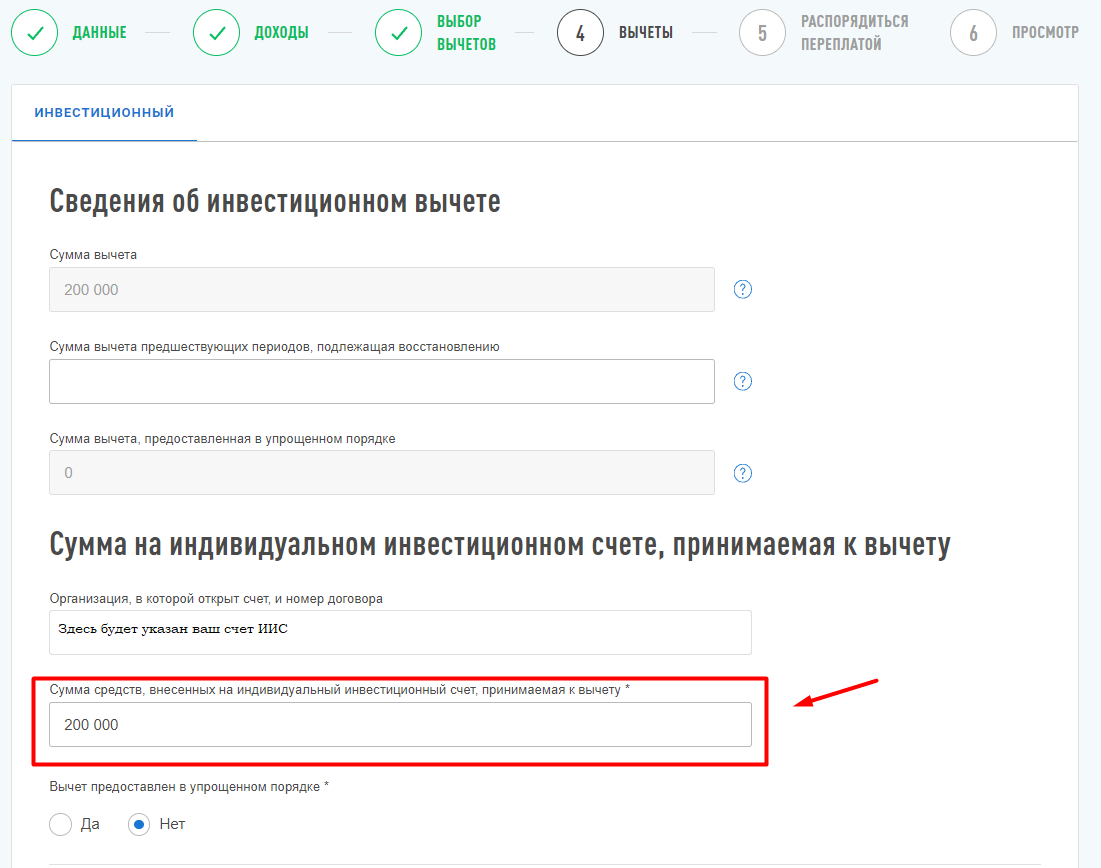Click the Вычет предоставлен в упрощенном порядке label
This screenshot has width=1101, height=868.
point(189,787)
